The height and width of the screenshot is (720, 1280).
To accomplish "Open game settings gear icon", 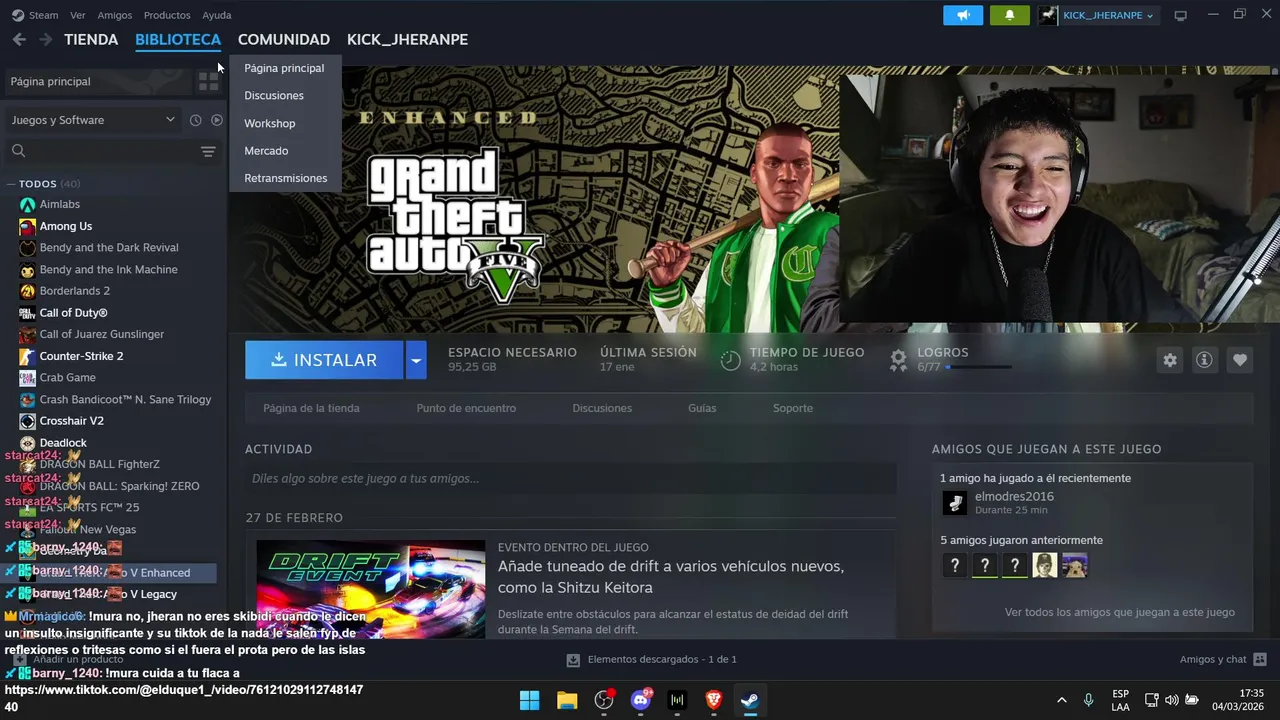I will [x=1170, y=360].
